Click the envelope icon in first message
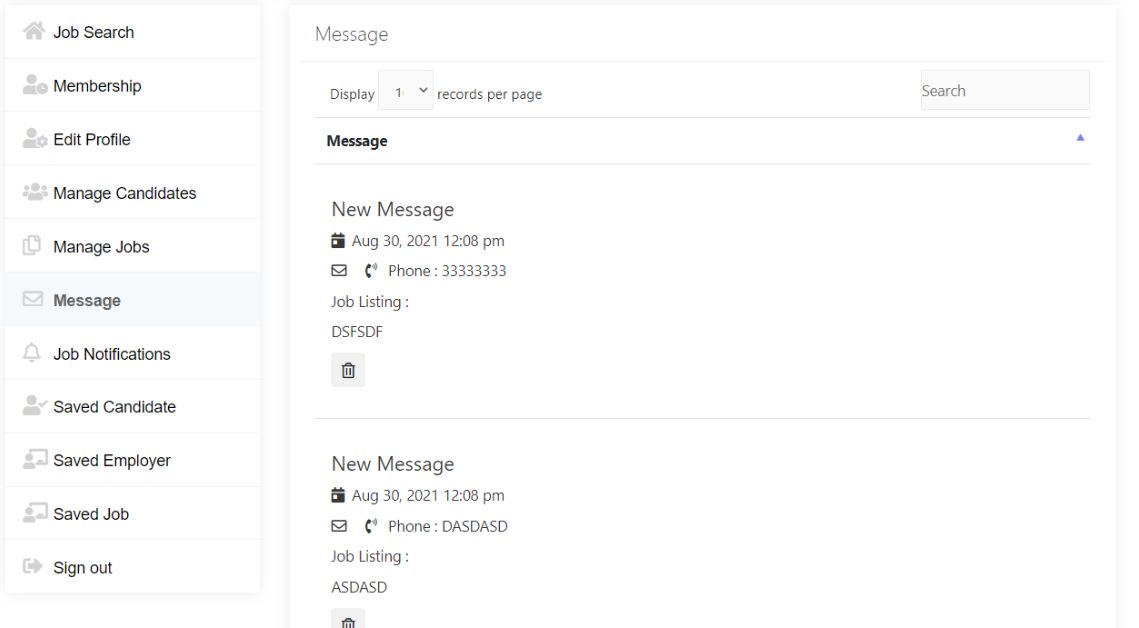1139x628 pixels. (x=339, y=271)
